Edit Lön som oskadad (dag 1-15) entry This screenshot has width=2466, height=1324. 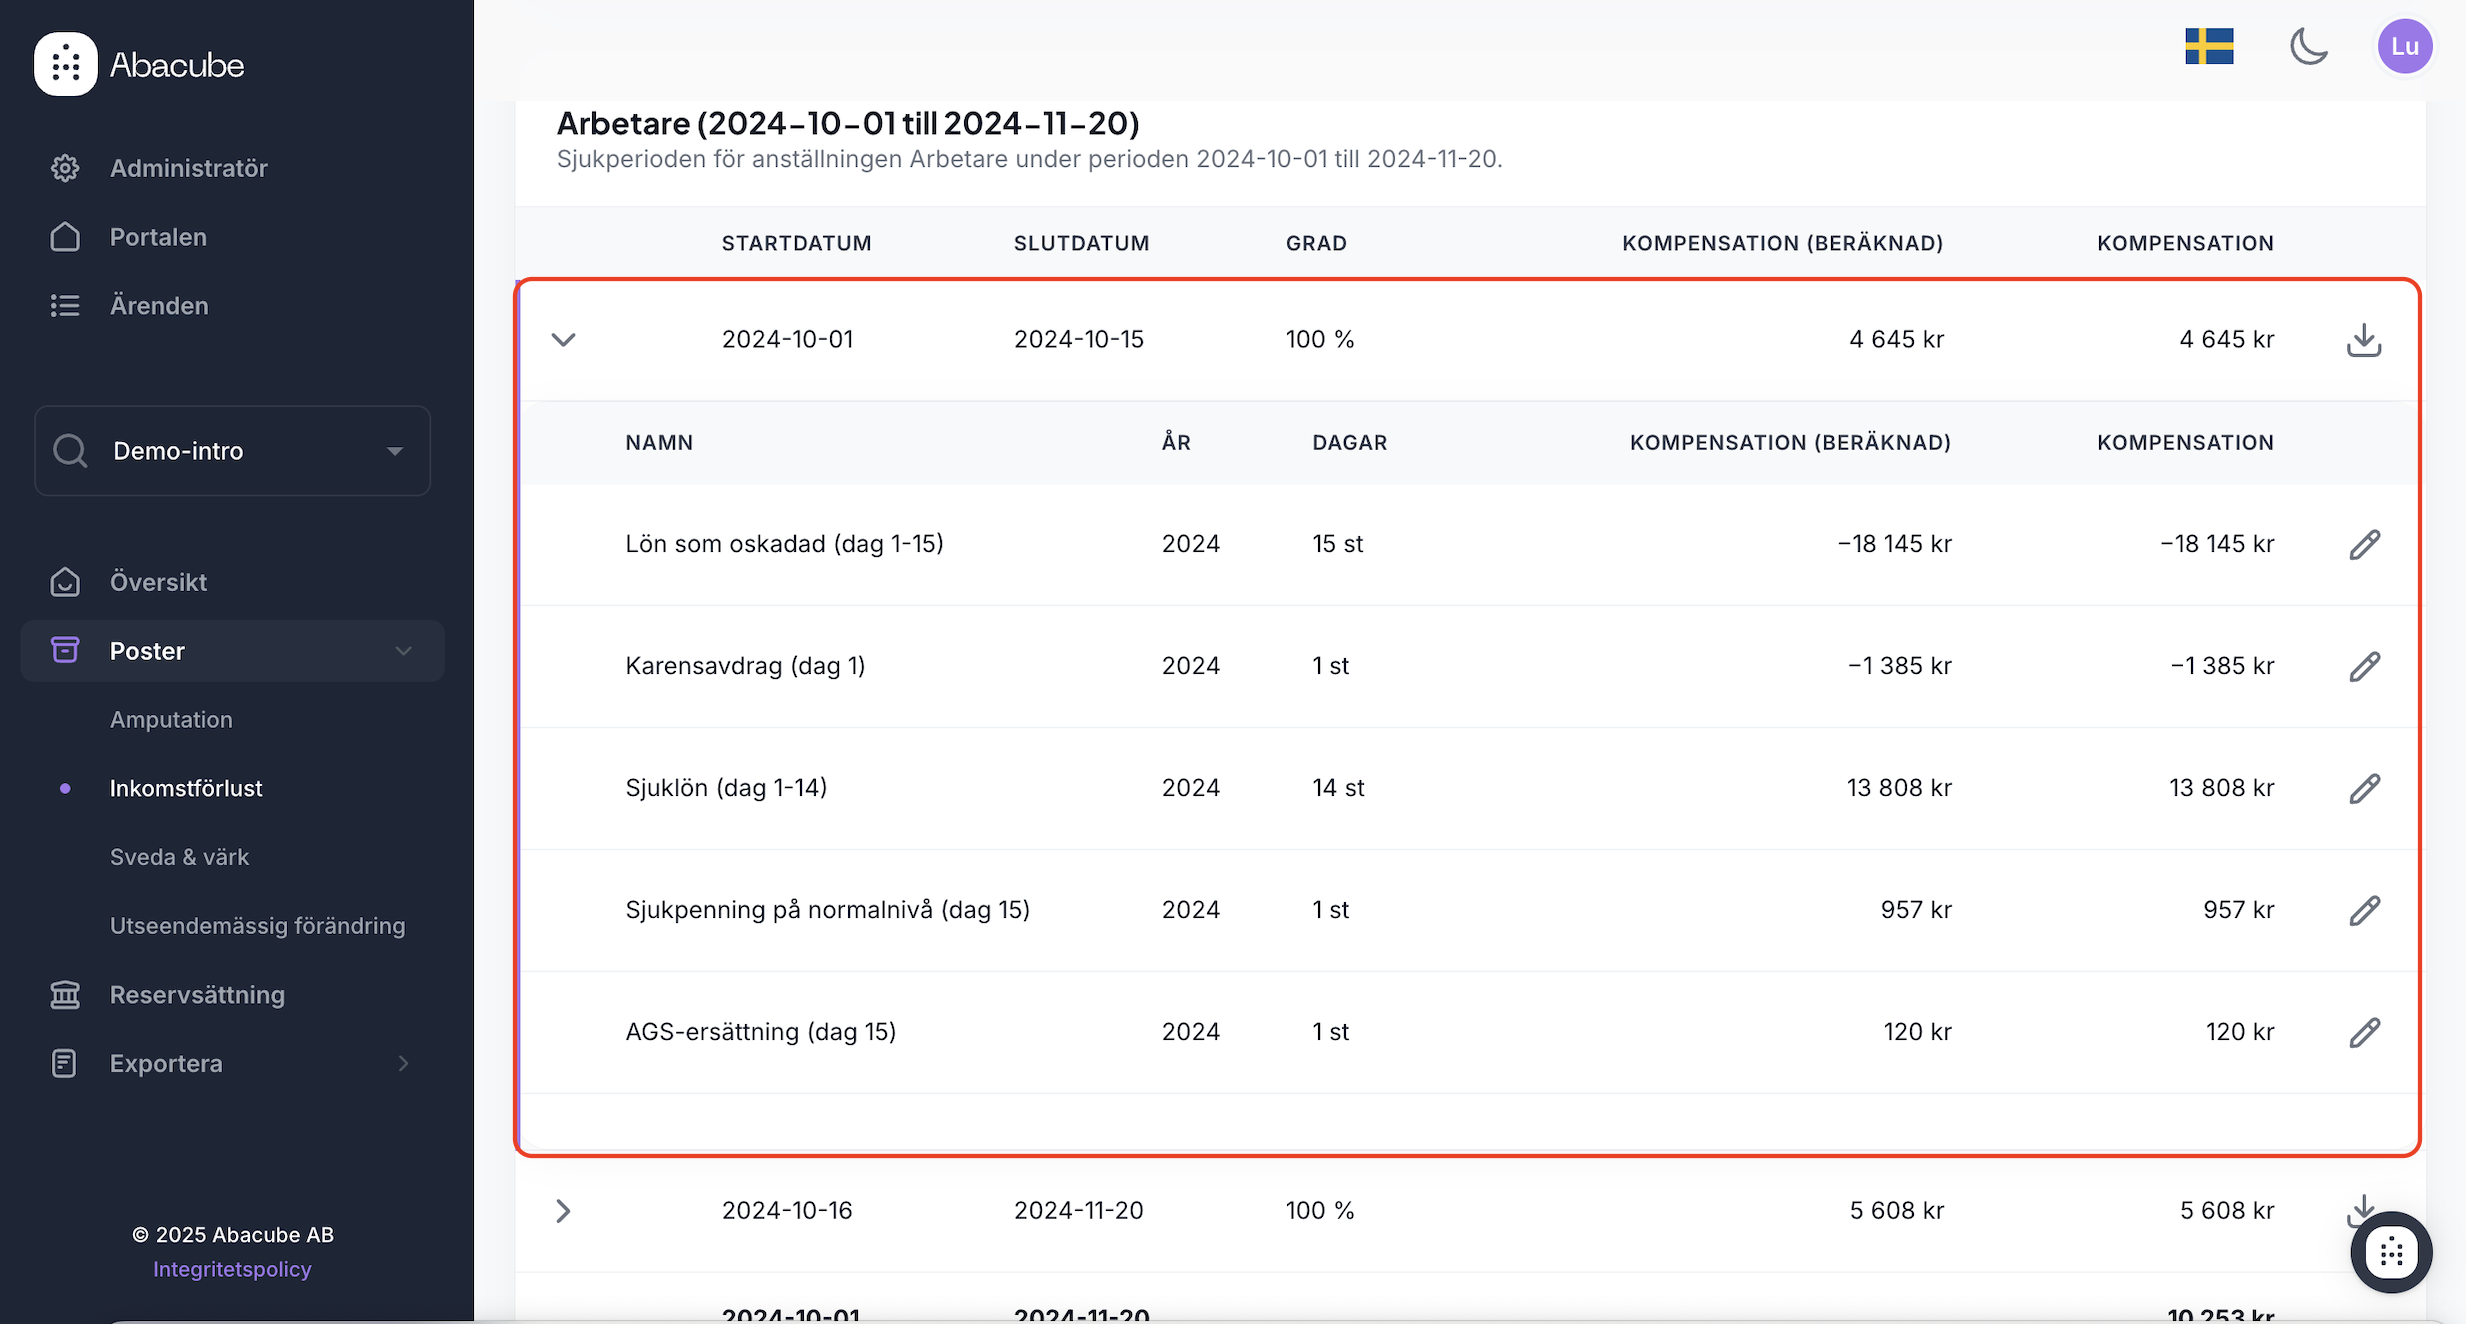point(2364,544)
